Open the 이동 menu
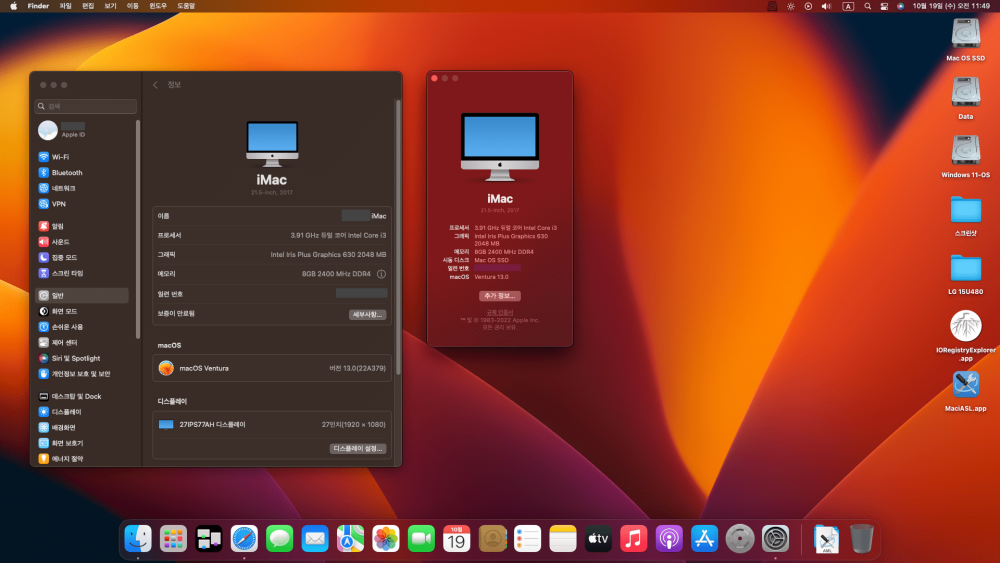Image resolution: width=1000 pixels, height=563 pixels. (133, 6)
